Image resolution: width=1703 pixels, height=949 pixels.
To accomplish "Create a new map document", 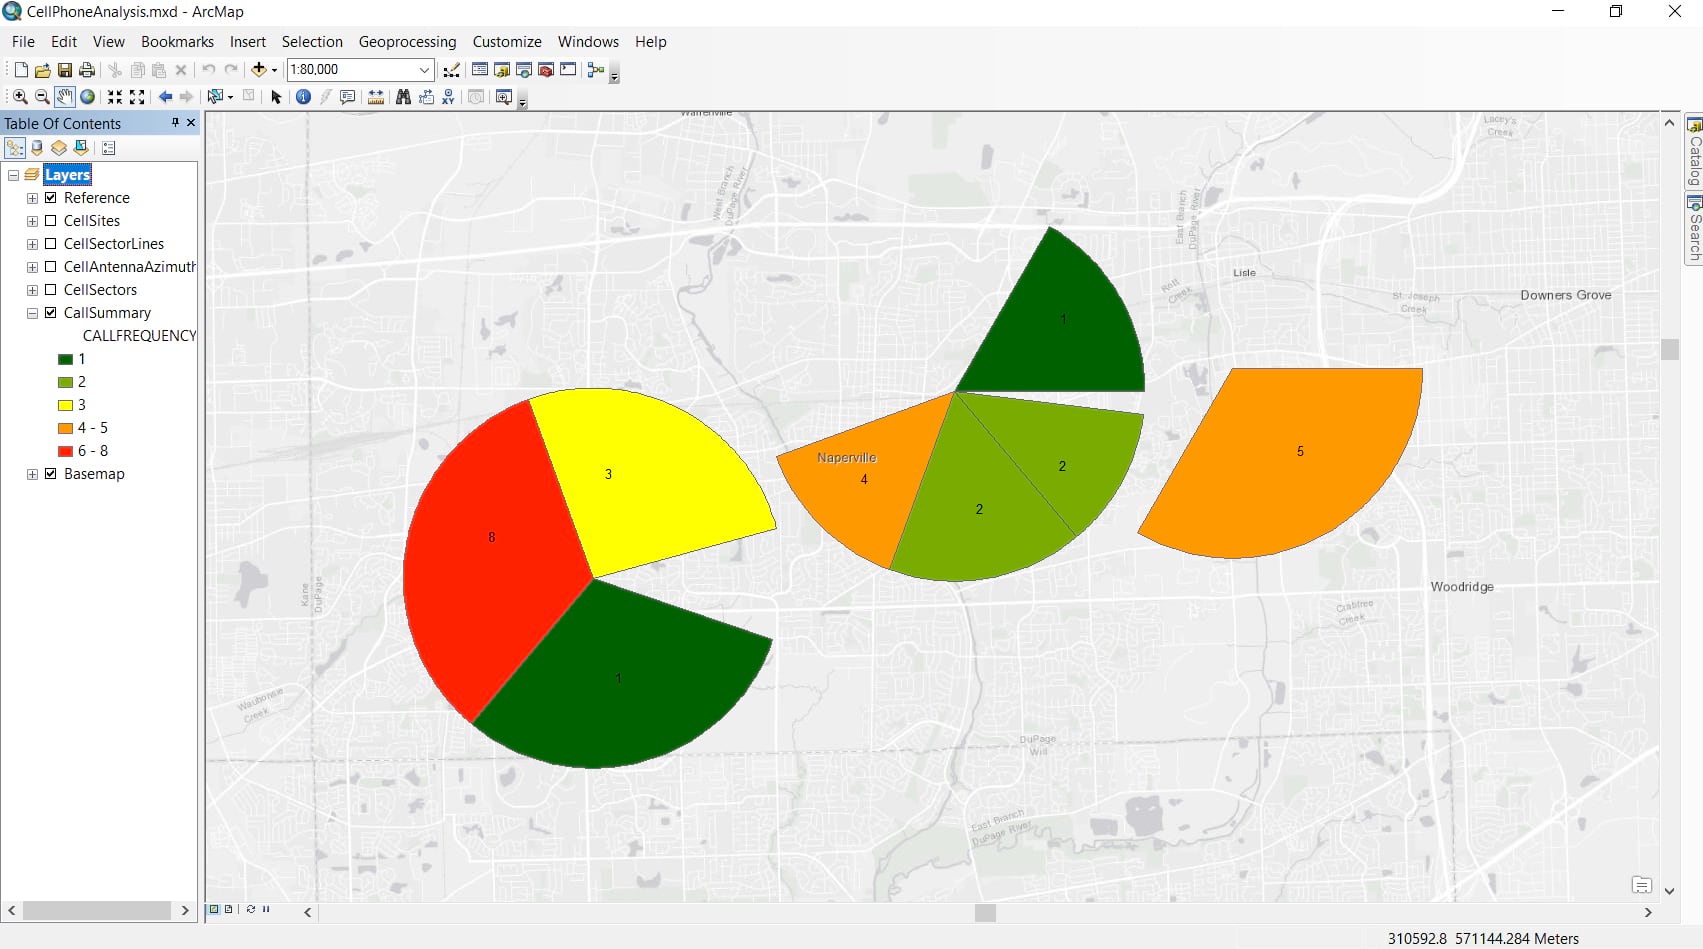I will pyautogui.click(x=21, y=70).
